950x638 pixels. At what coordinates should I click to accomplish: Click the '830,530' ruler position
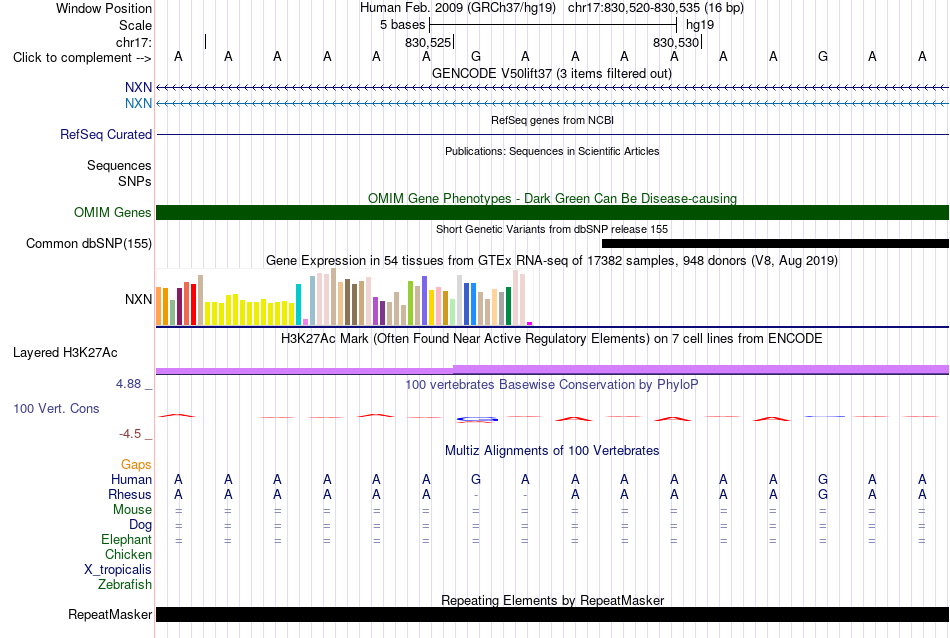point(676,42)
